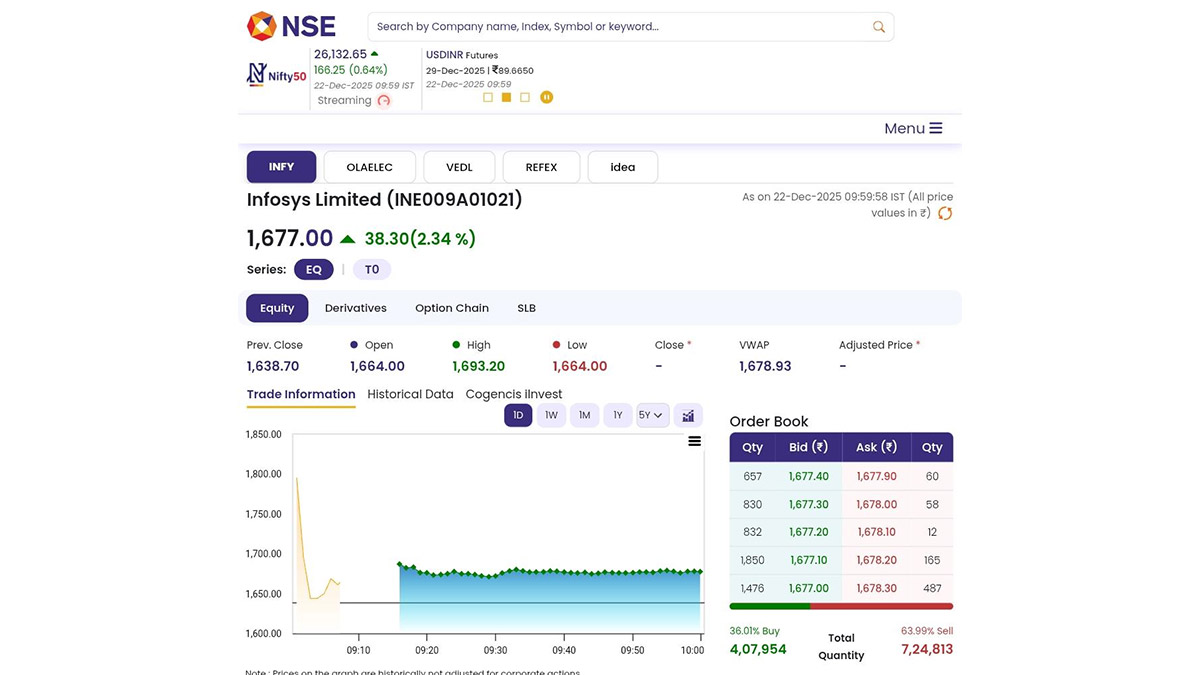This screenshot has height=675, width=1200.
Task: Click the search magnifier icon
Action: point(878,27)
